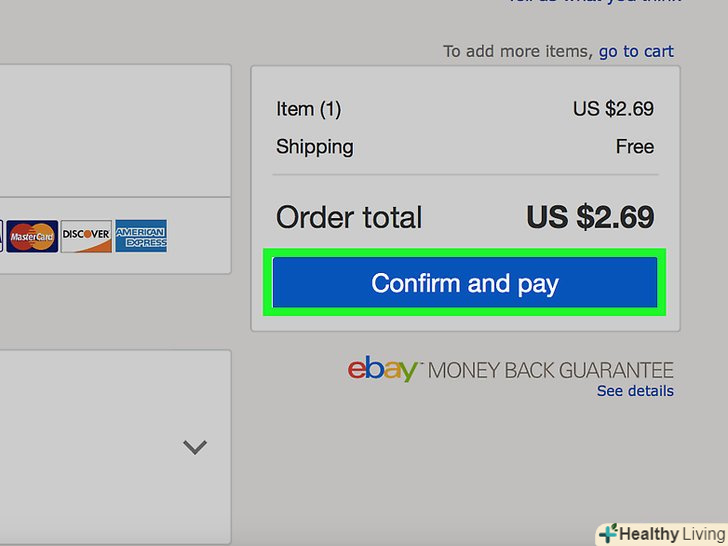
Task: Click the MONEY BACK GUARANTEE text
Action: 551,370
